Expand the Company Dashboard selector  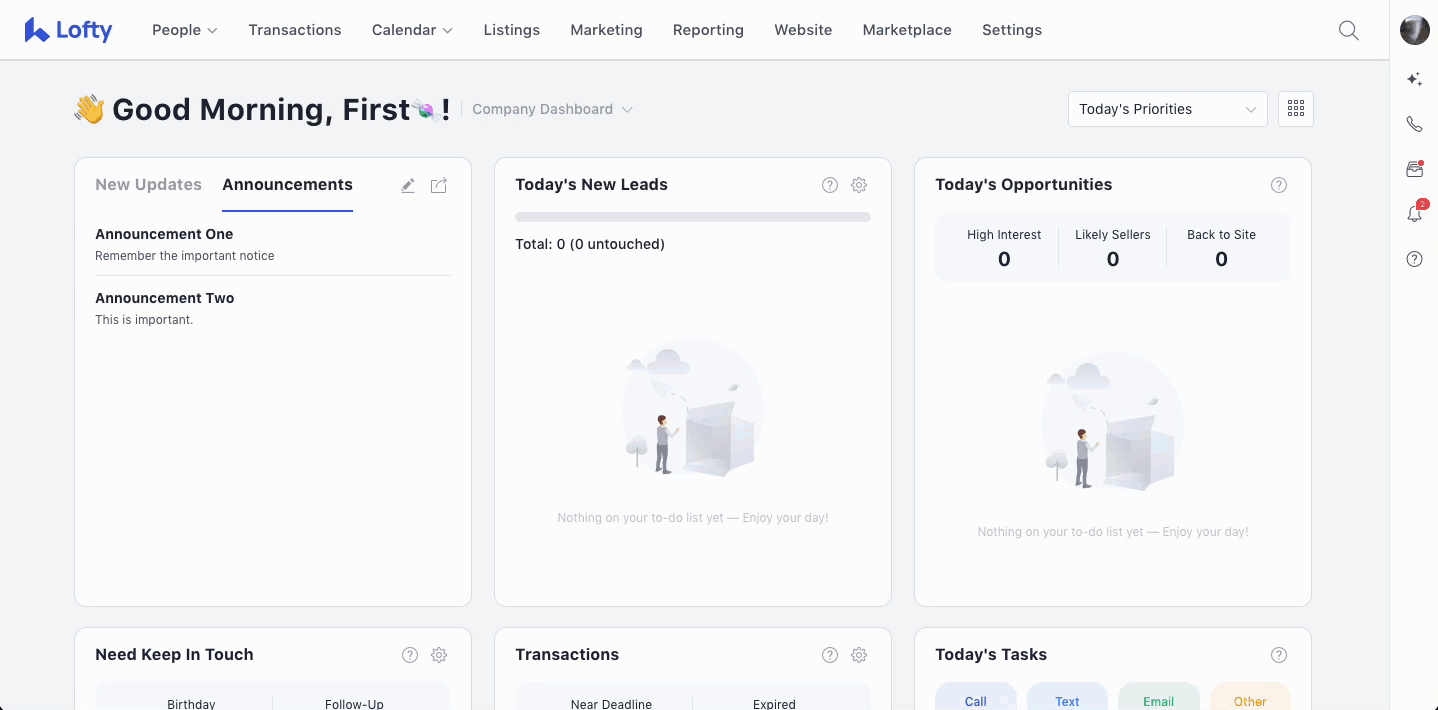pos(552,109)
